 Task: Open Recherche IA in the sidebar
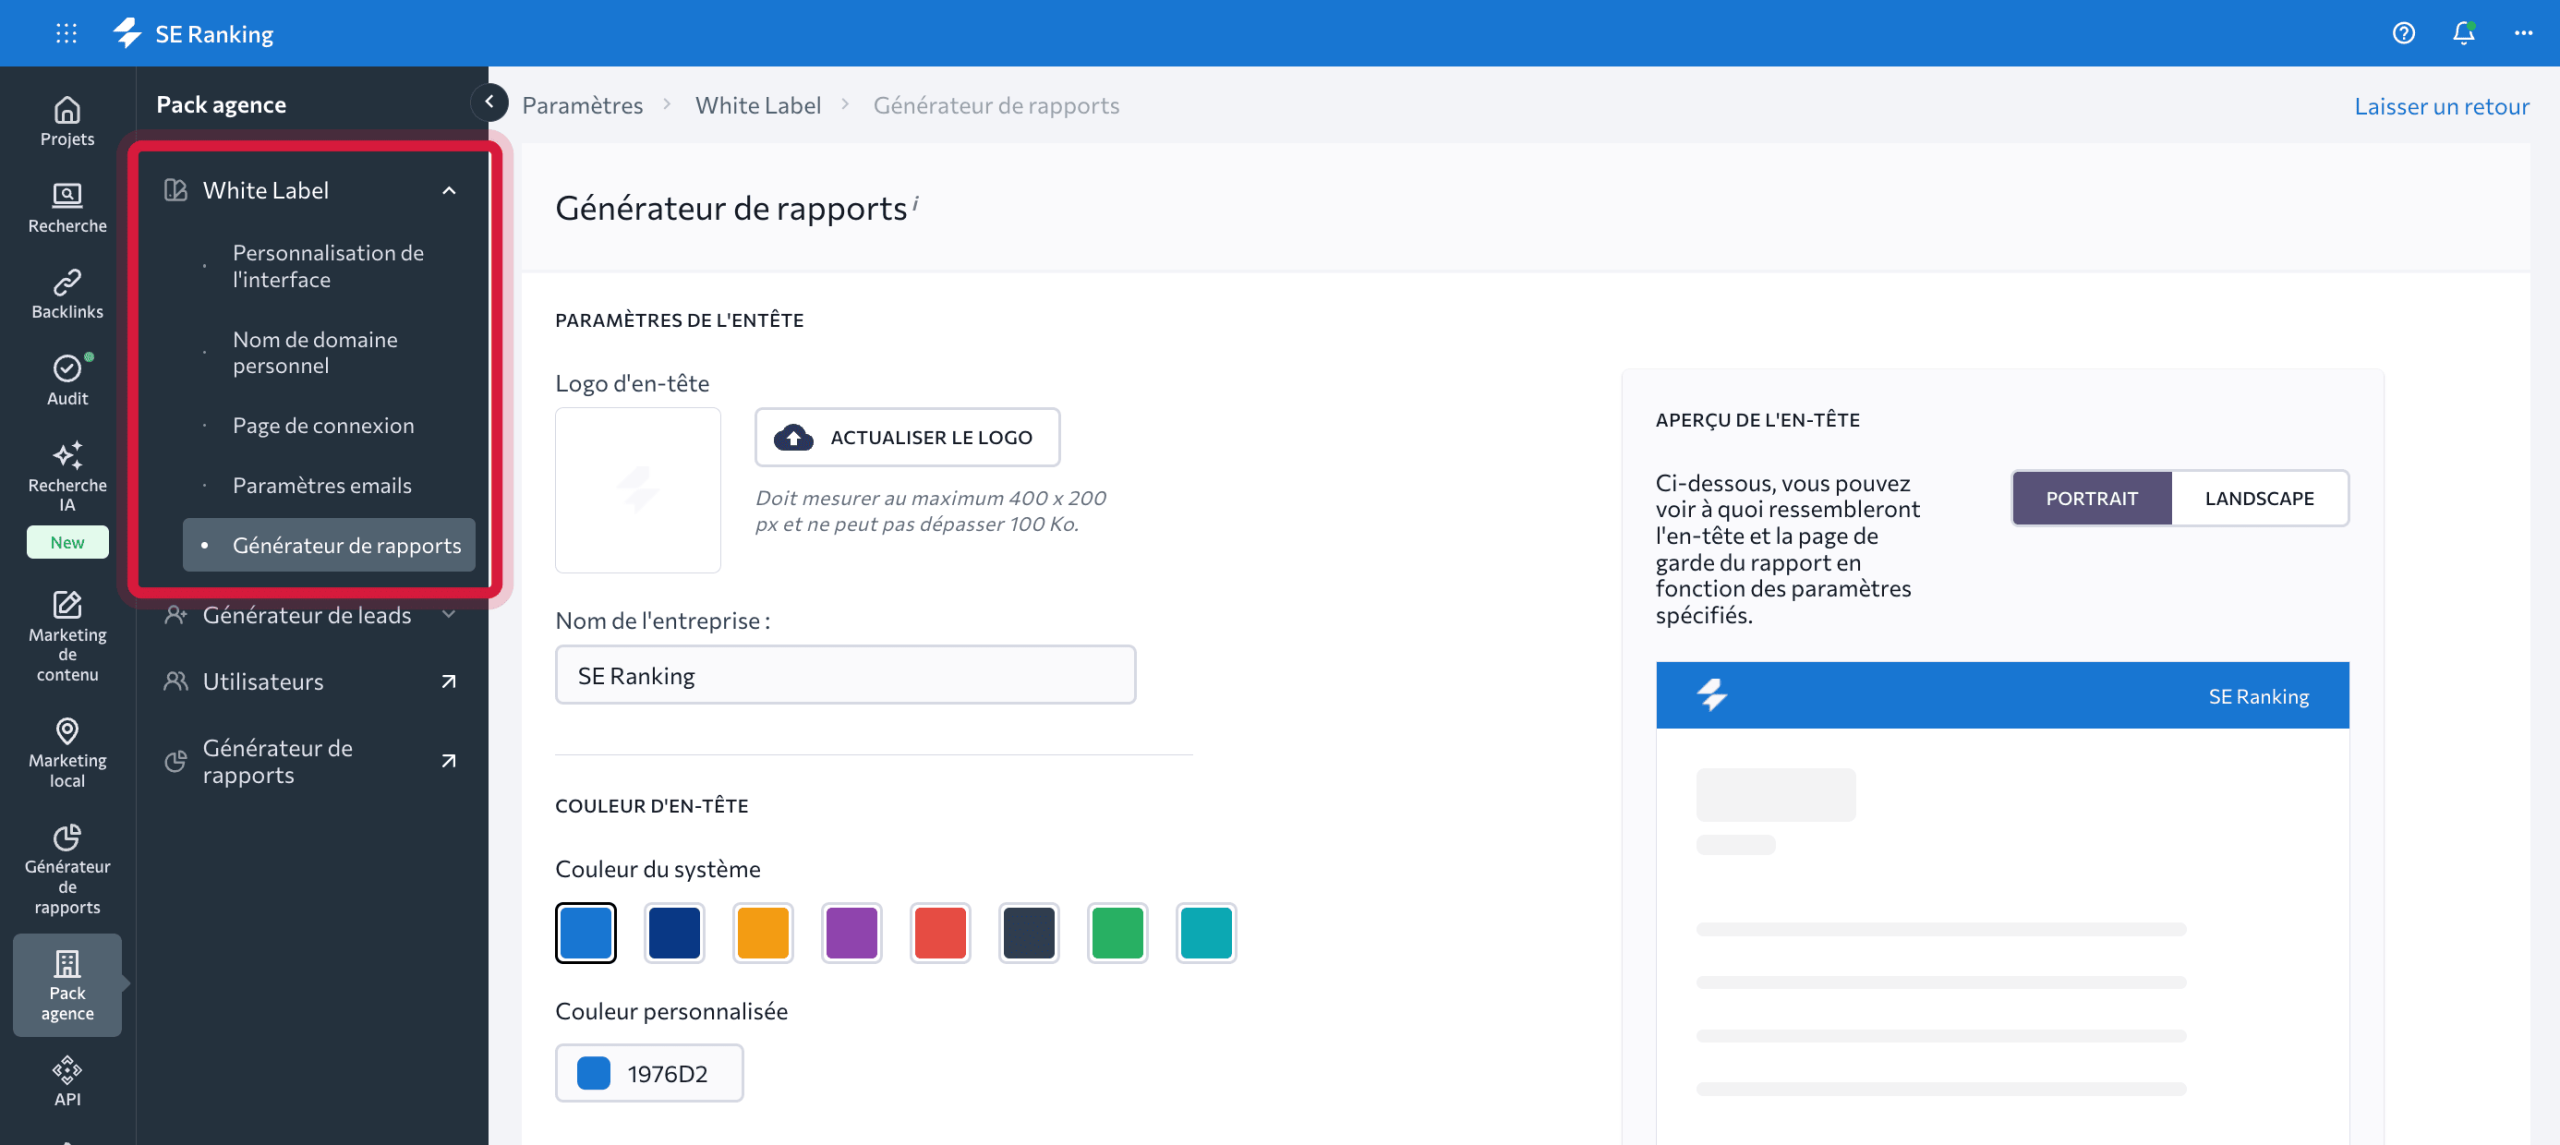[x=67, y=478]
